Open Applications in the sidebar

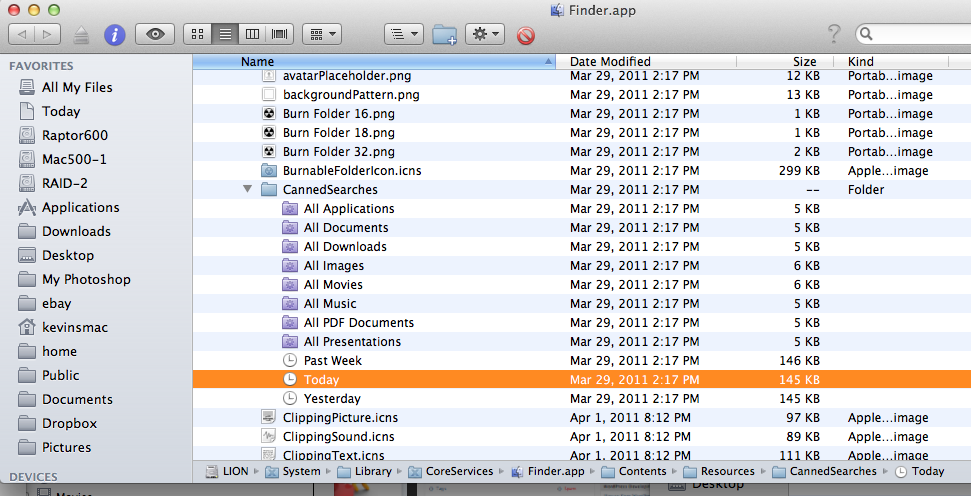click(81, 207)
